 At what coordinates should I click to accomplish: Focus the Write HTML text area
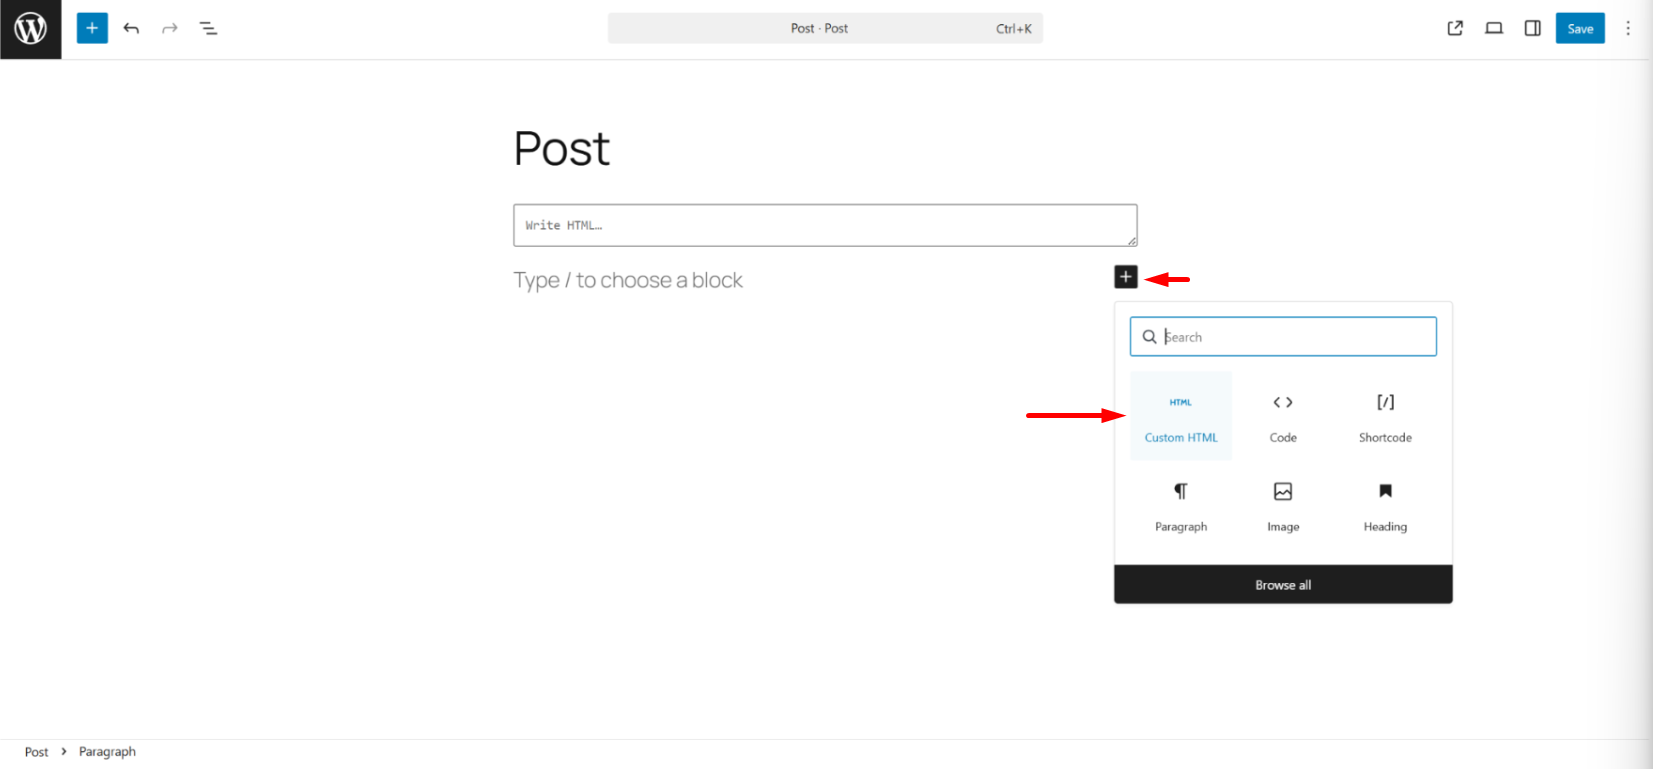click(x=825, y=225)
